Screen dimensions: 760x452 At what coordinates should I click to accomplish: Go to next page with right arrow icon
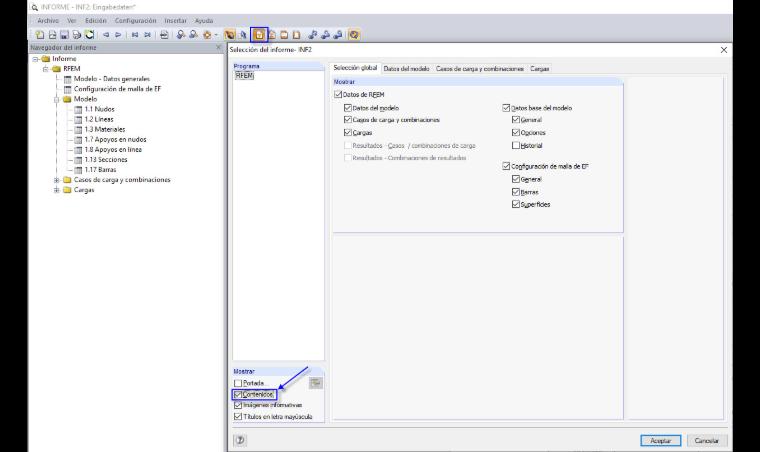[118, 35]
